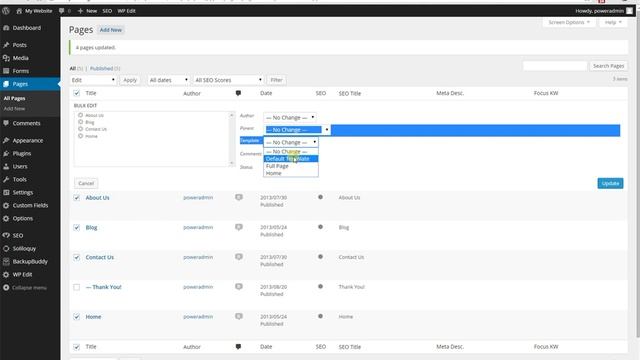The height and width of the screenshot is (360, 640).
Task: Select No Change template option
Action: pyautogui.click(x=291, y=151)
